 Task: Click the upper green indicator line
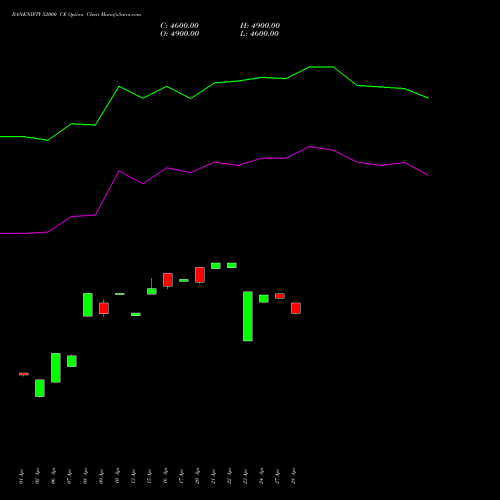(214, 83)
